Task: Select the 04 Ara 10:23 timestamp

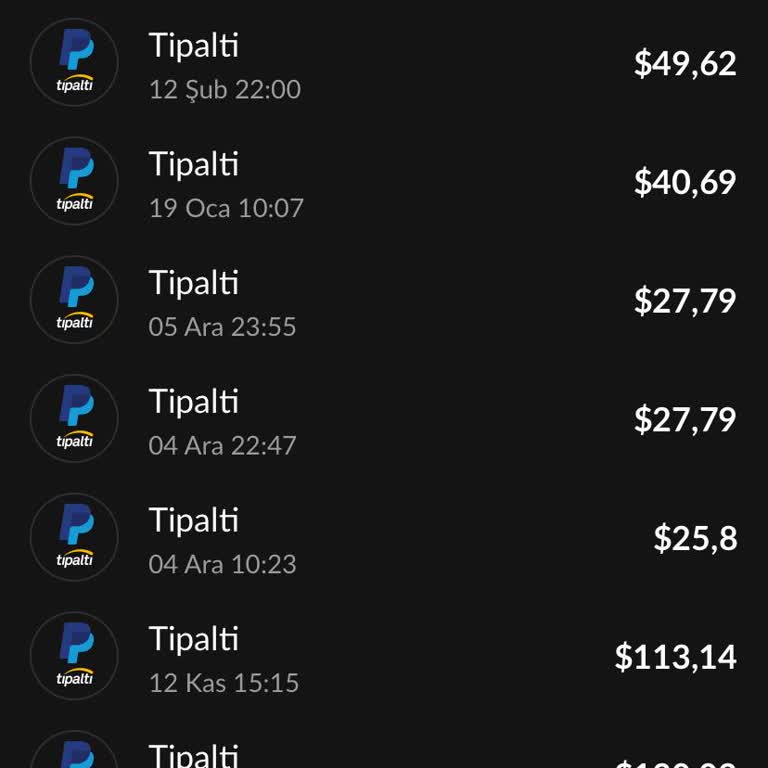Action: 222,564
